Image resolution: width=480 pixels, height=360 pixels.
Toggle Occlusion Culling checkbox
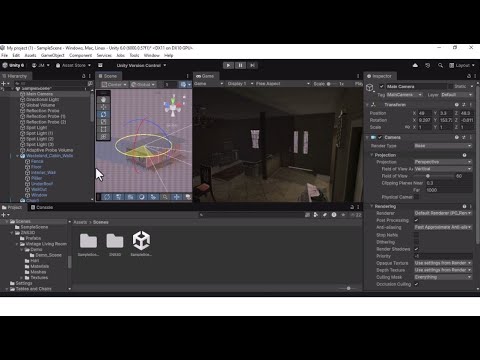416,284
